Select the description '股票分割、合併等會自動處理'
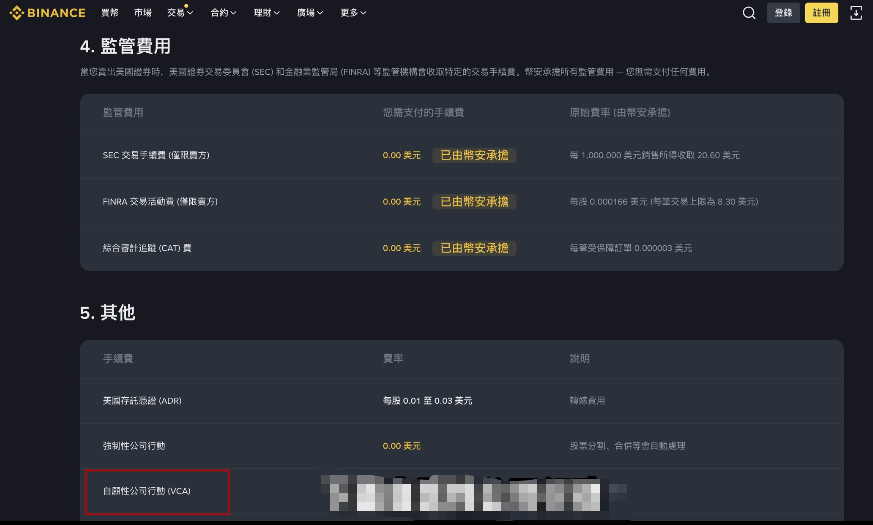873x525 pixels. [x=627, y=446]
